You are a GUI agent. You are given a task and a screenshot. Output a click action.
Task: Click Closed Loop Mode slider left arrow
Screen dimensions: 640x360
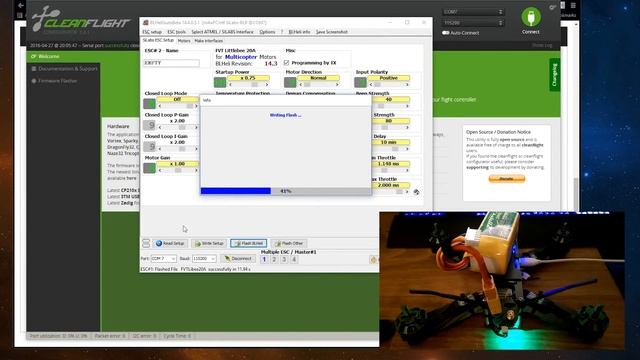click(x=160, y=106)
